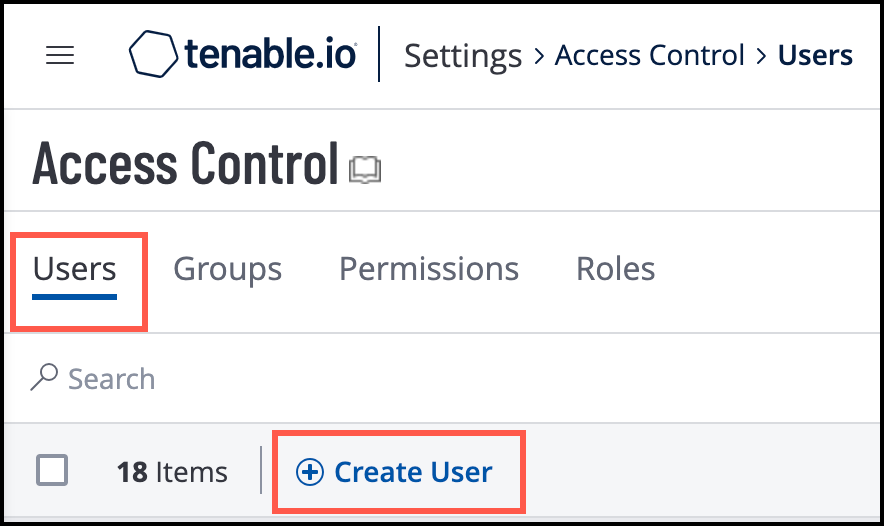Click the chevron after Settings breadcrumb
This screenshot has width=884, height=526.
pos(538,56)
